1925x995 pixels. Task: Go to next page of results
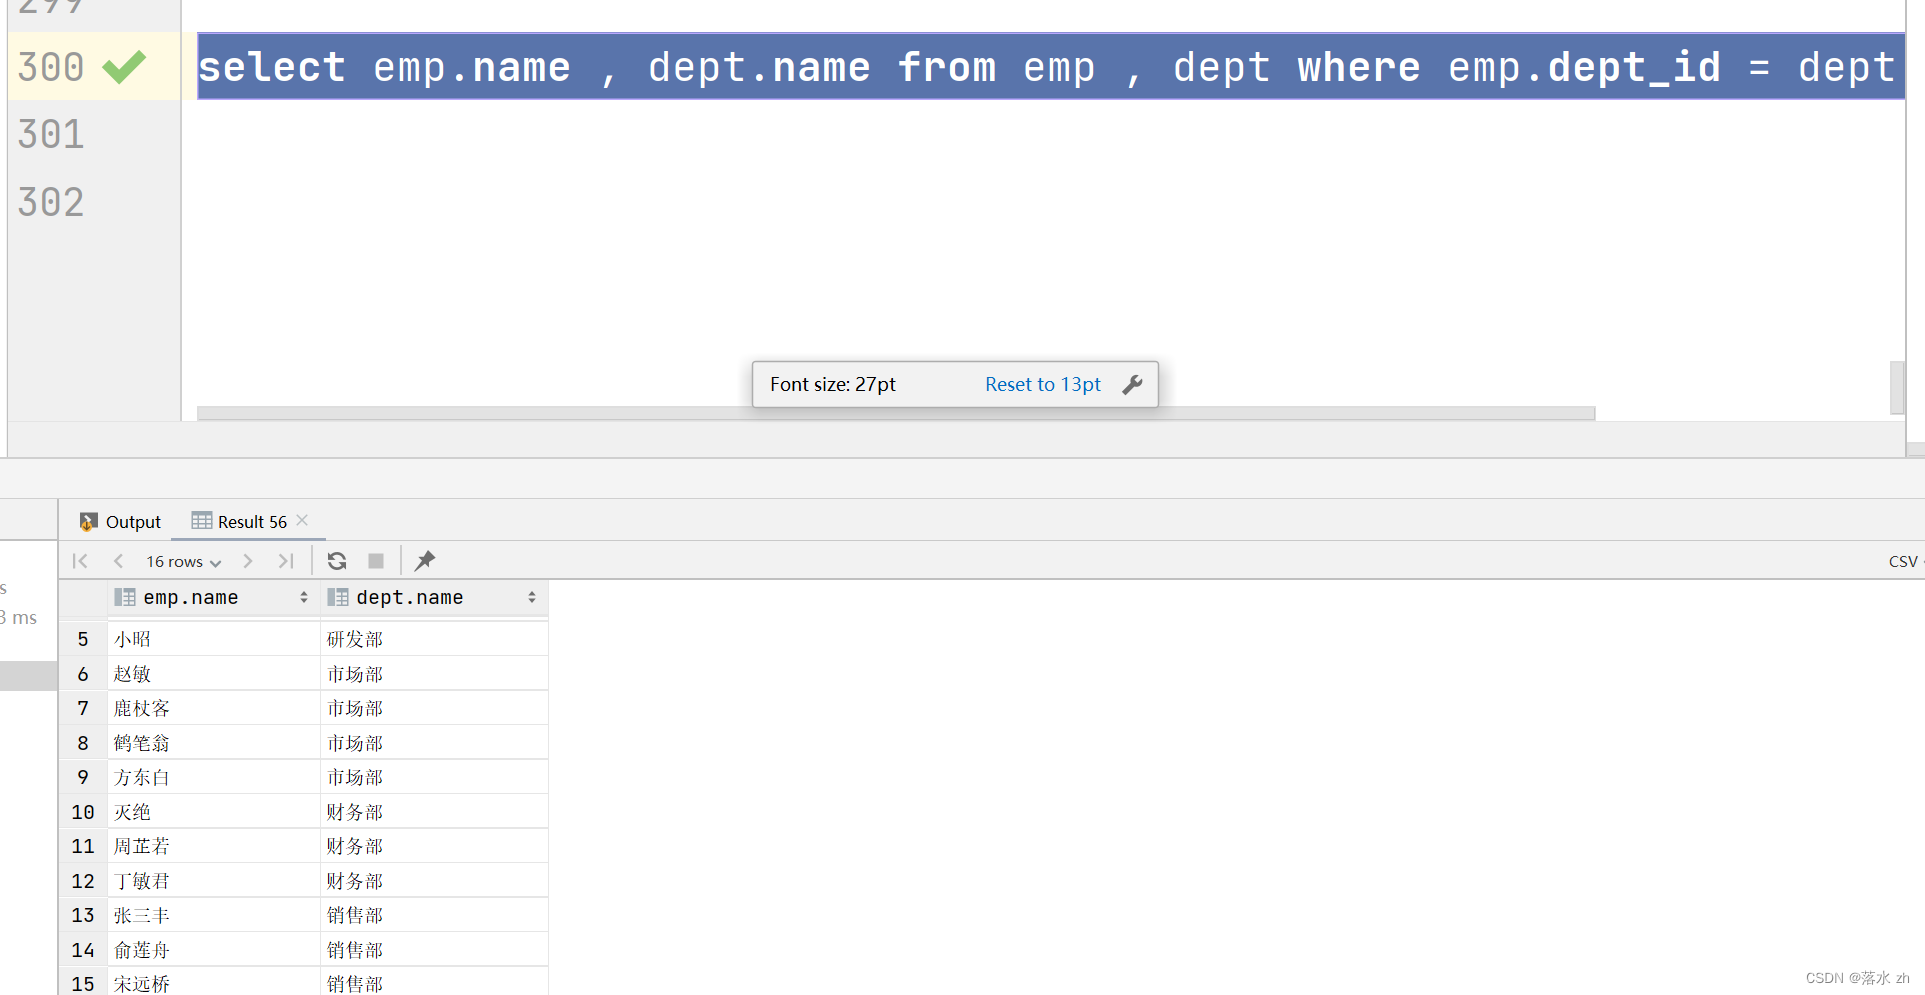coord(248,561)
